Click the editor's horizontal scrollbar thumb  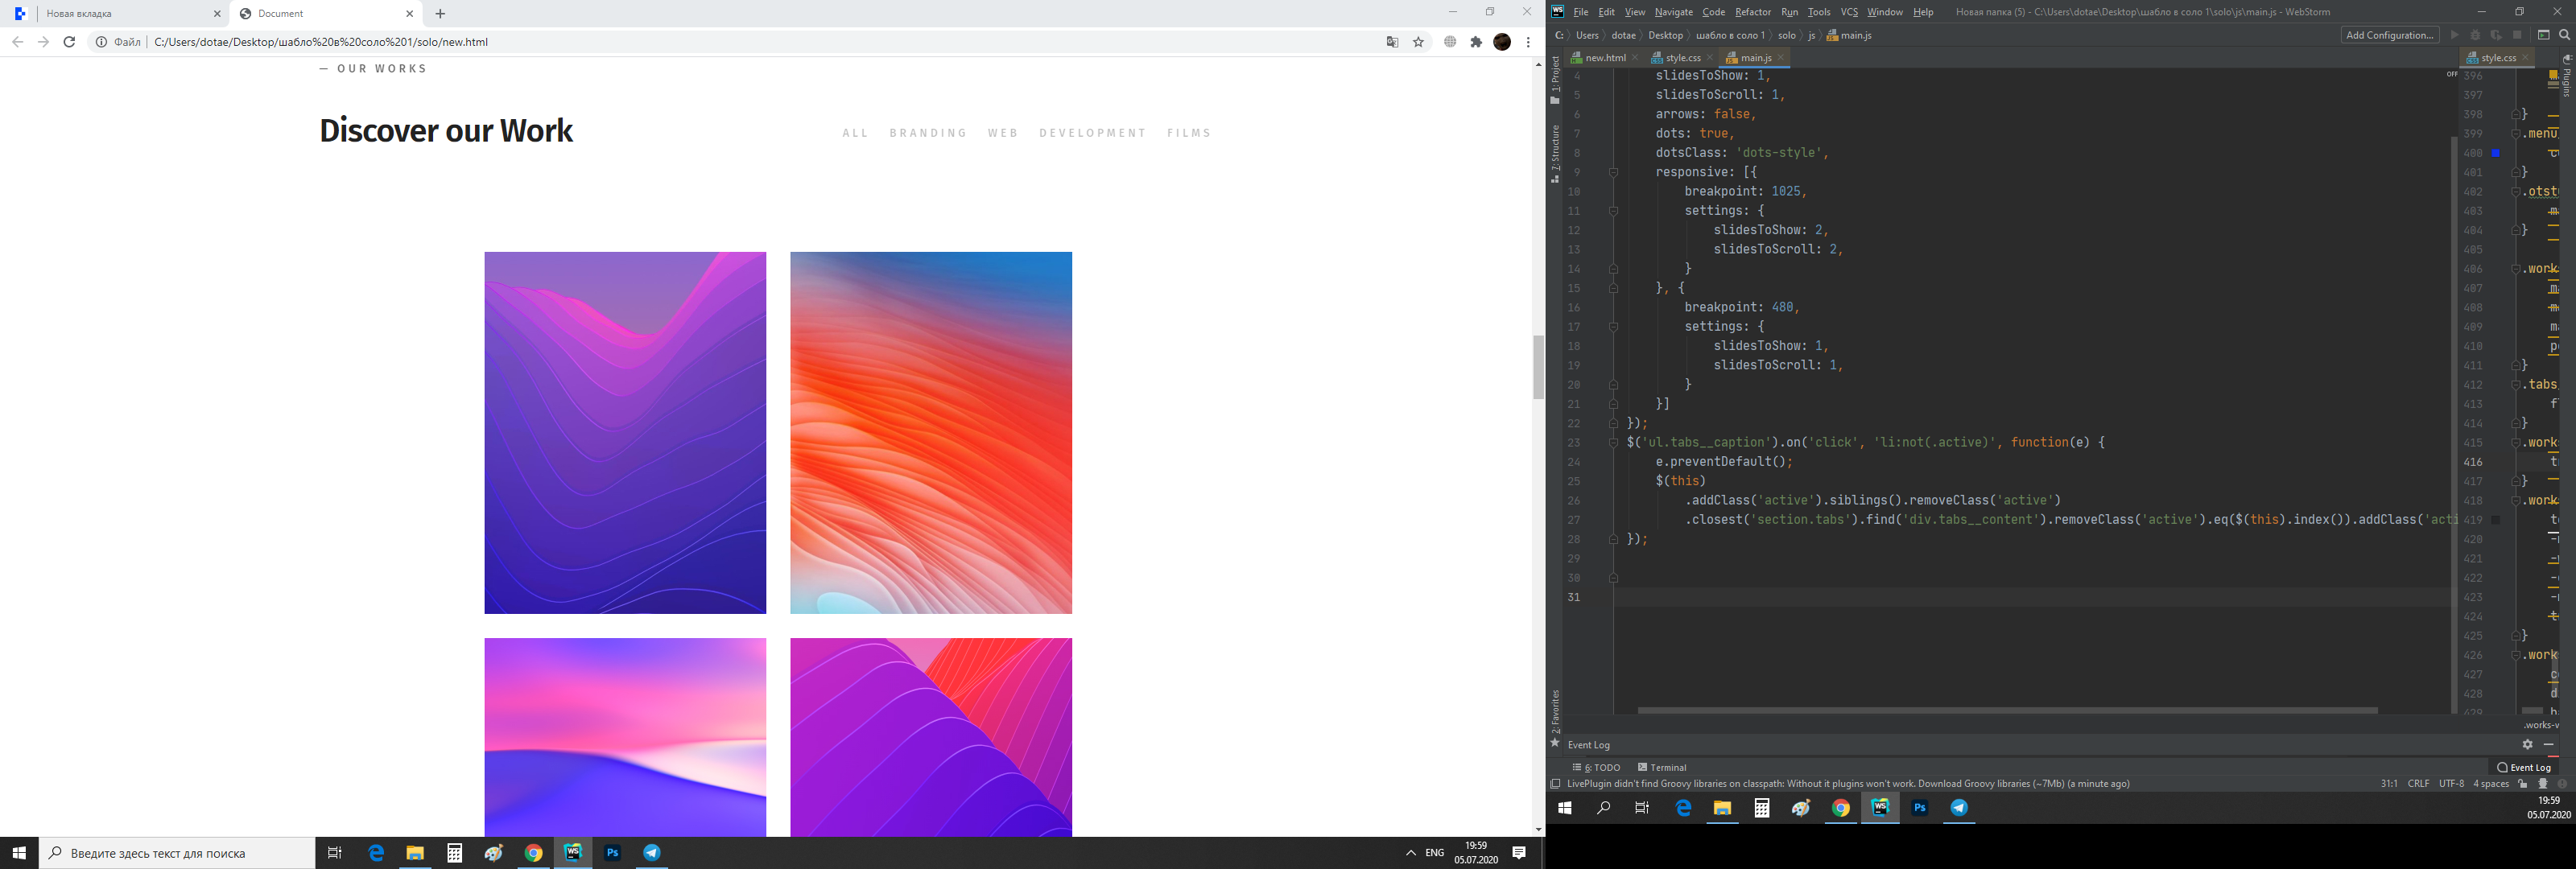coord(2007,711)
